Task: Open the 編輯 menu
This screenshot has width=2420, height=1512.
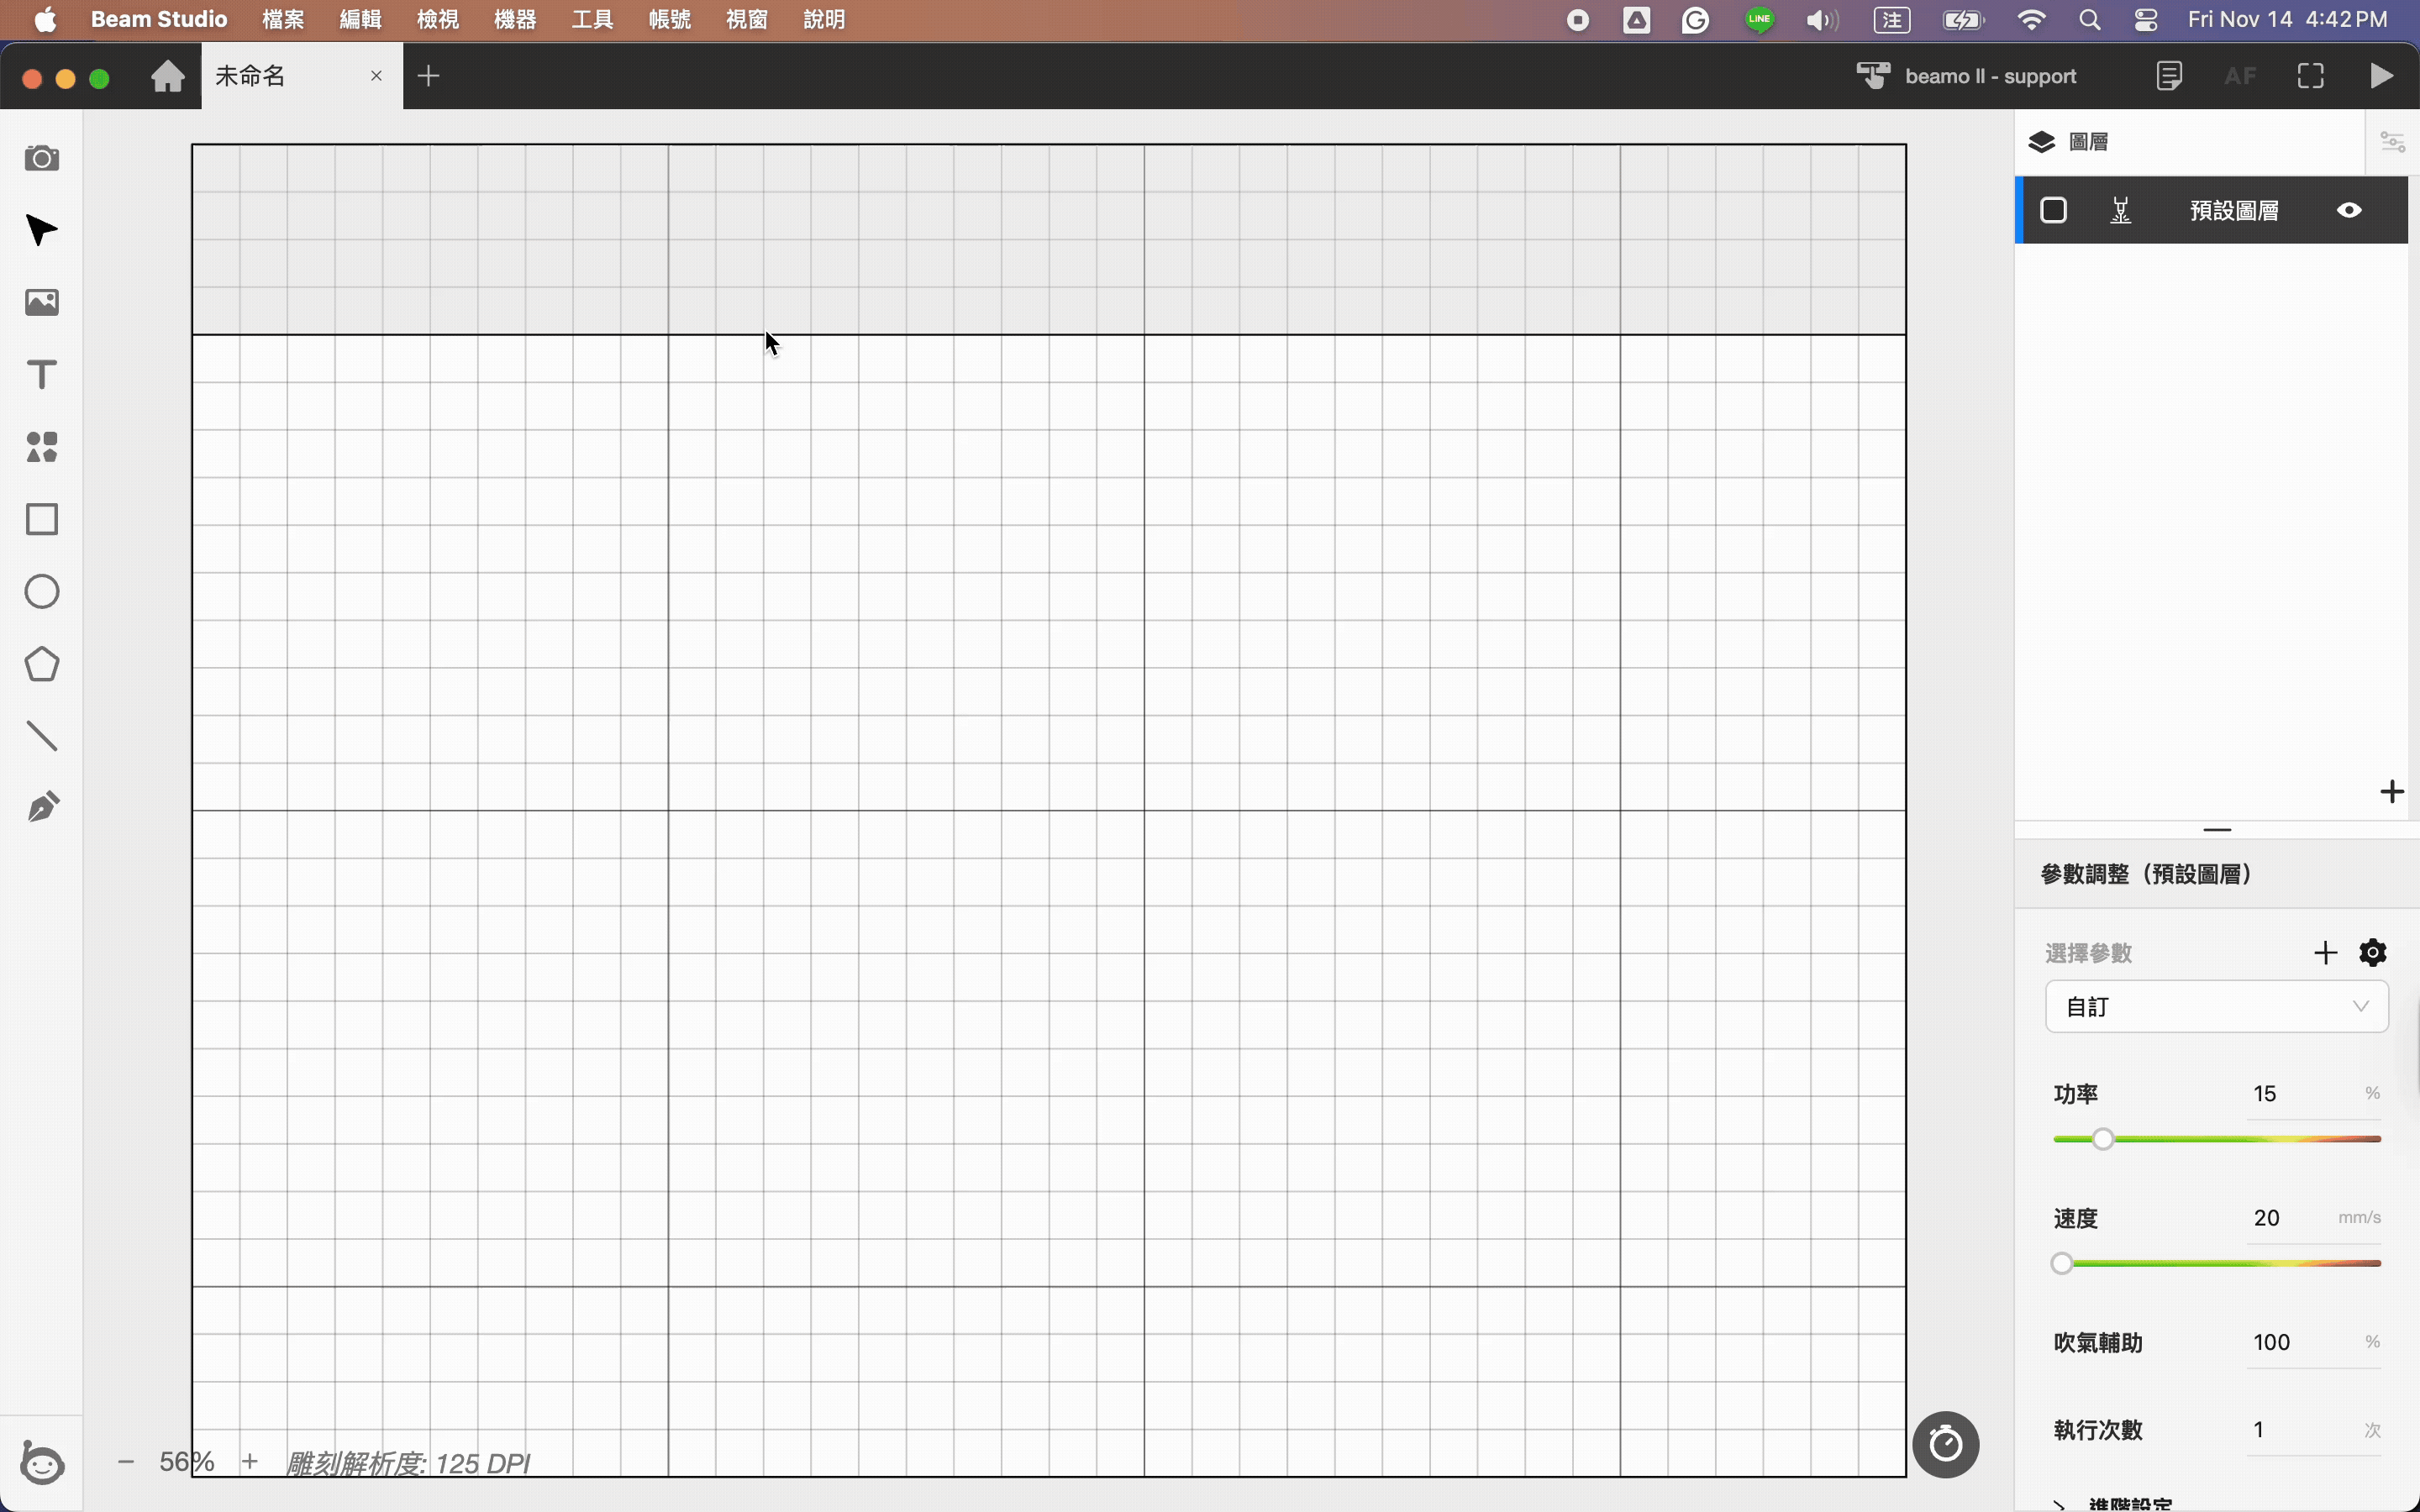Action: click(360, 20)
